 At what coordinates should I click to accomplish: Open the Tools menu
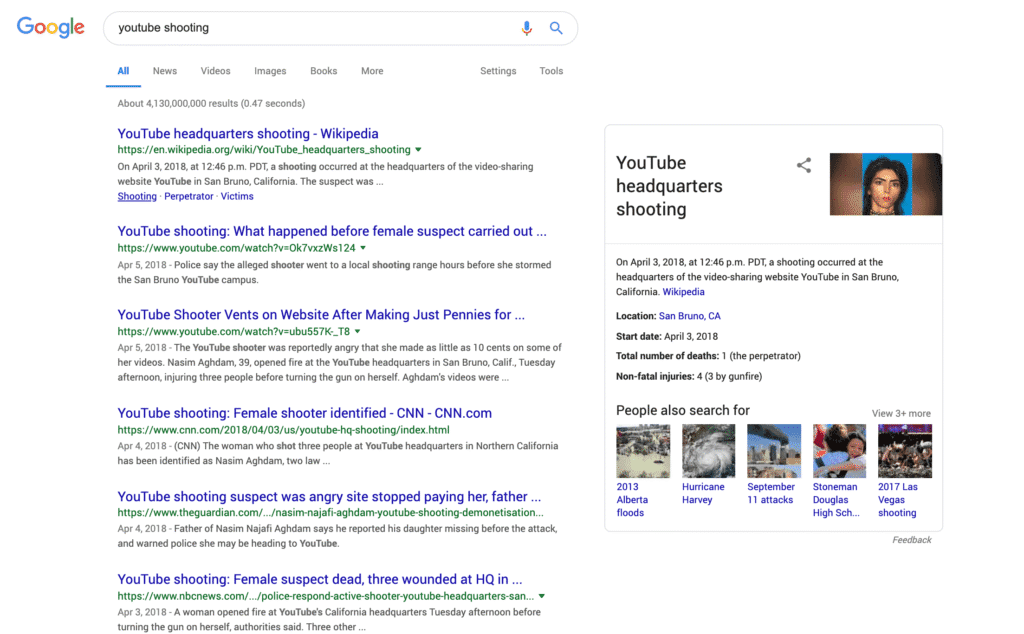(x=551, y=71)
